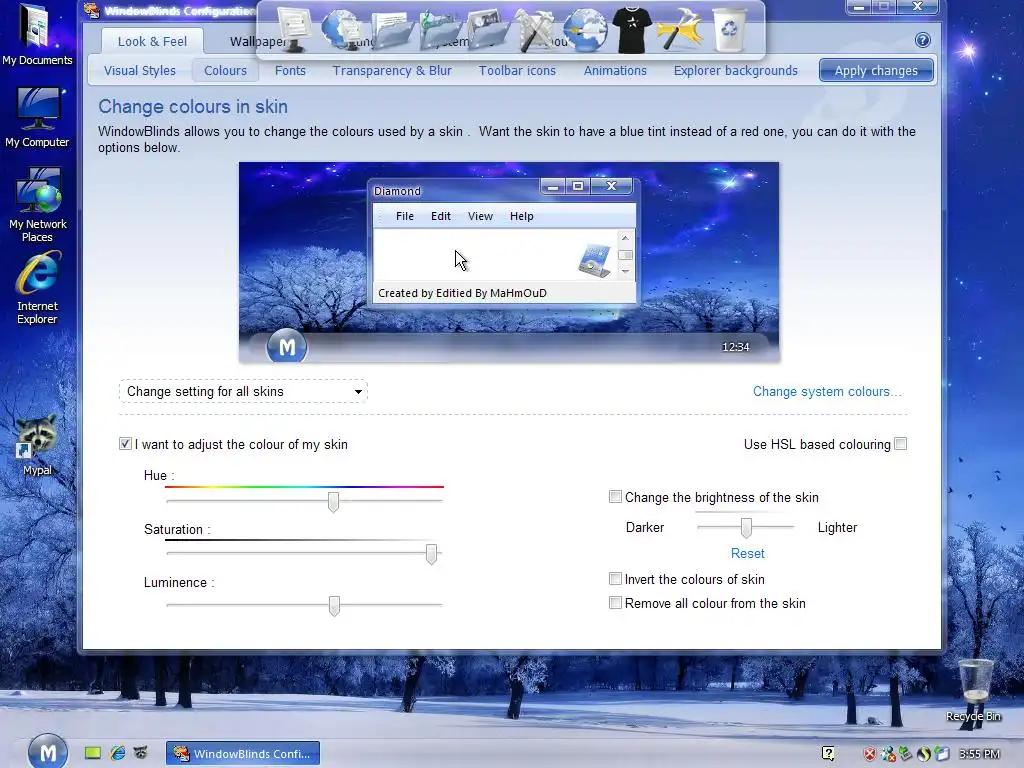Open the music folder dock icon
1024x768 pixels.
pyautogui.click(x=440, y=29)
